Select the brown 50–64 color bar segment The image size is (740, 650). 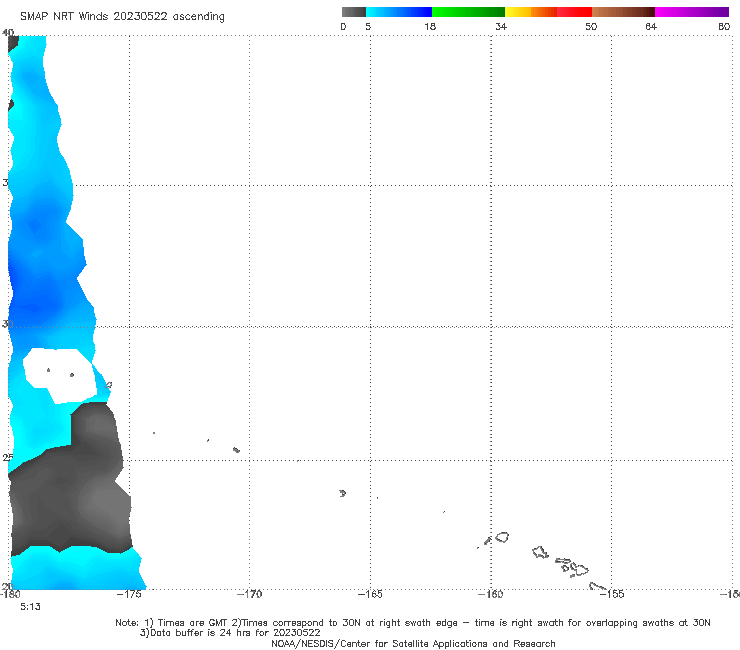(623, 12)
